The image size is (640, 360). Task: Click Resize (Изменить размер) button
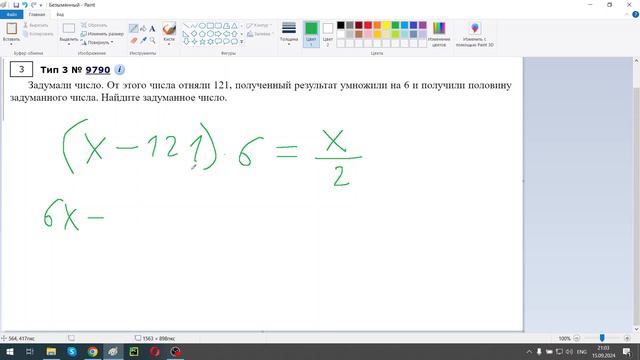(102, 34)
